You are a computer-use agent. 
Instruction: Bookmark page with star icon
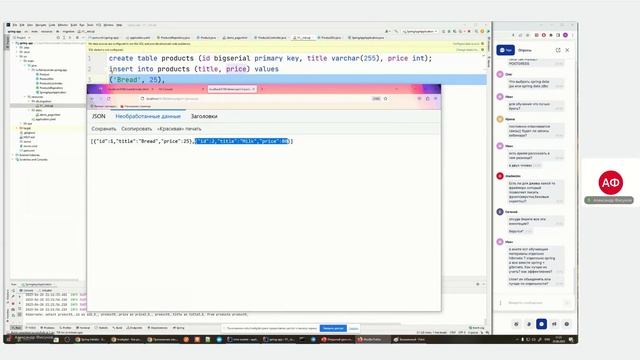click(385, 98)
